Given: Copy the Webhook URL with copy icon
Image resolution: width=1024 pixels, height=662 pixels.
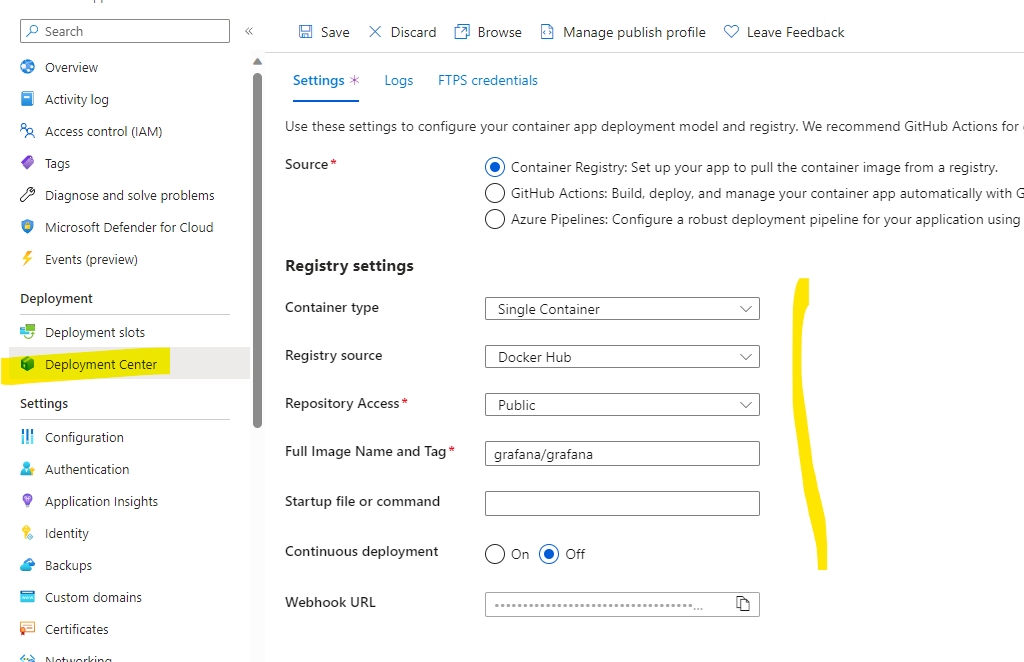Looking at the screenshot, I should [743, 604].
